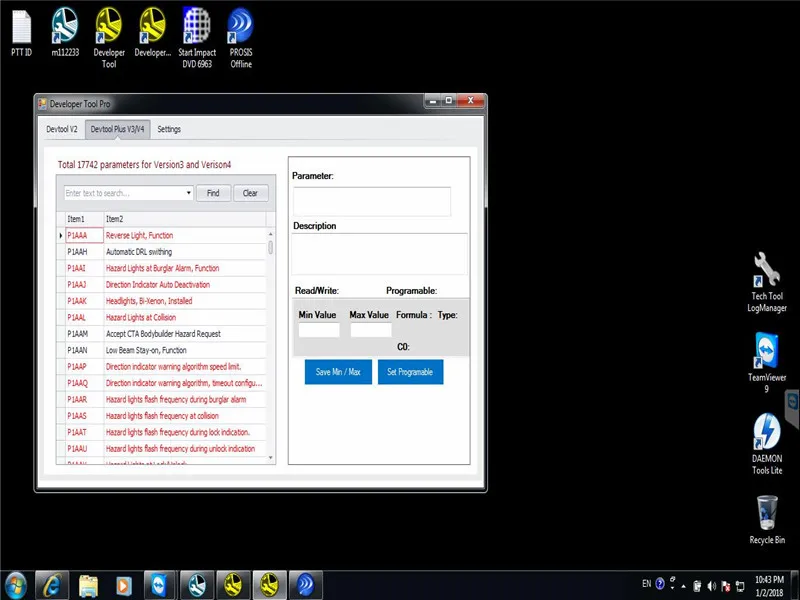
Task: Select the 'Headlights, Bi-Xenon, Installed' row
Action: coord(162,301)
